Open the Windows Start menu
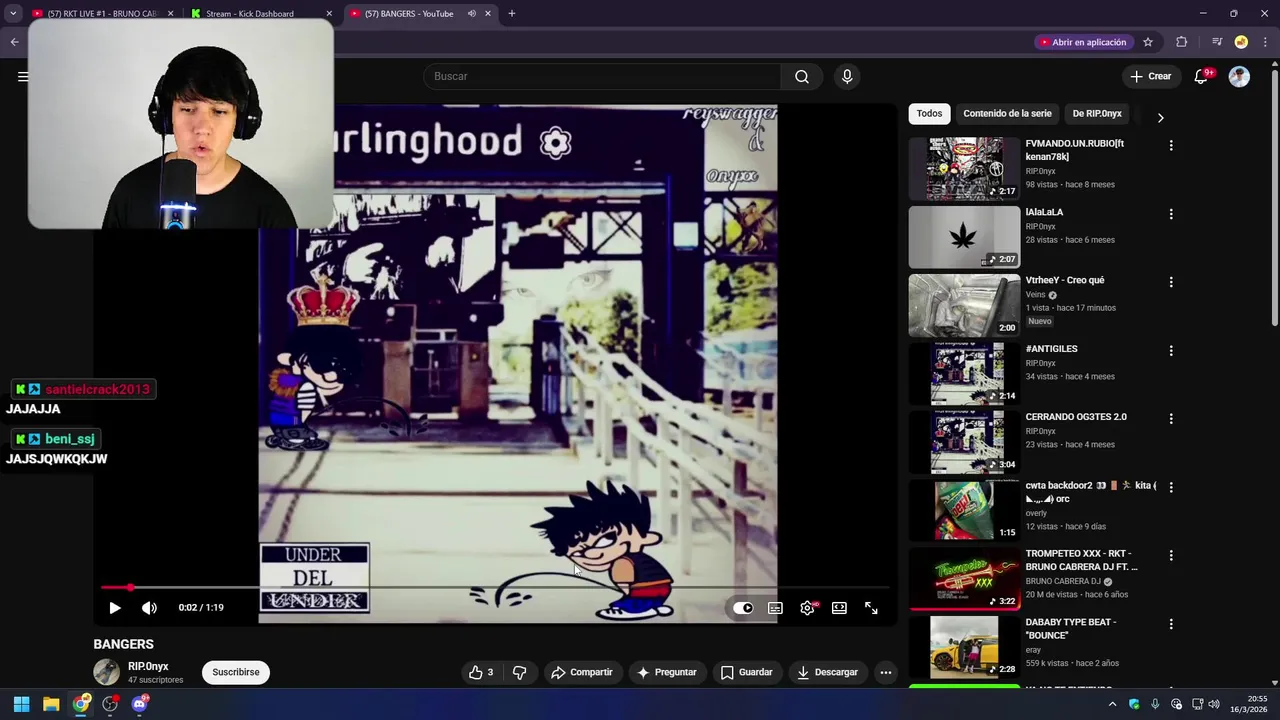The height and width of the screenshot is (720, 1280). tap(21, 704)
